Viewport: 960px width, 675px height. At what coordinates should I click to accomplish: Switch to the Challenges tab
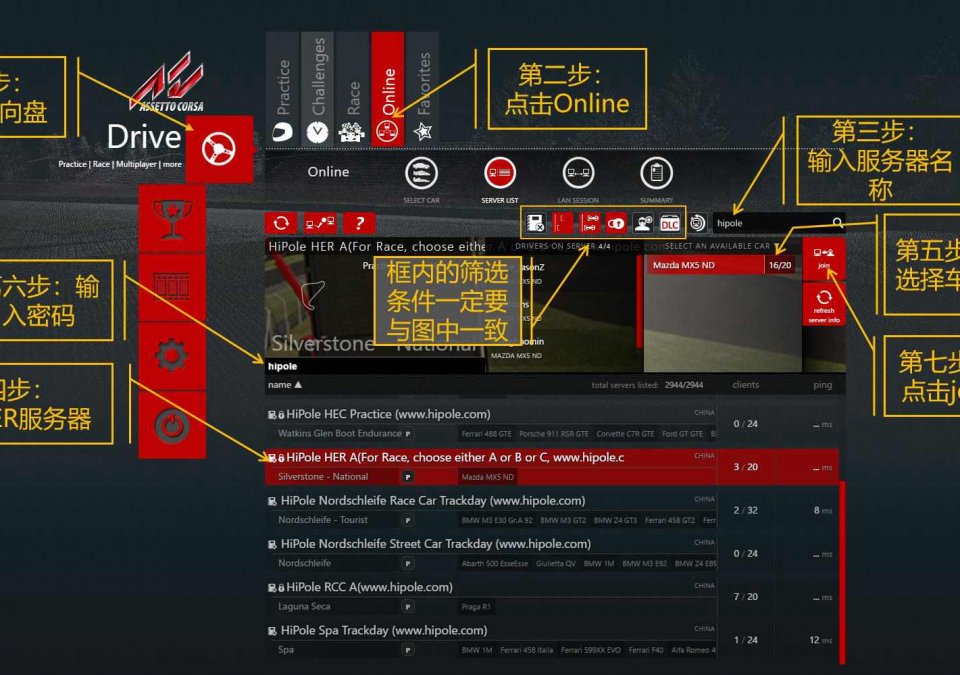[x=318, y=89]
